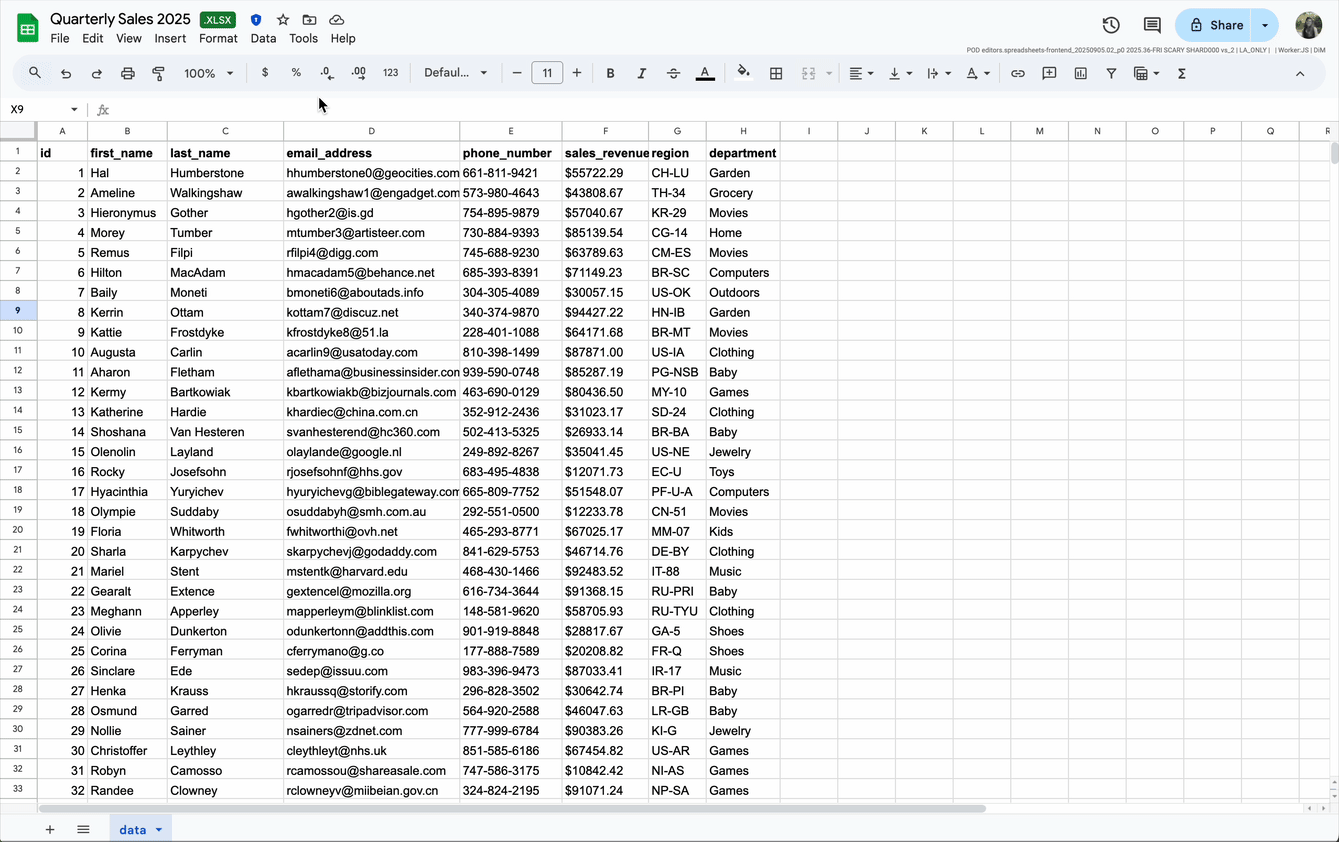This screenshot has width=1339, height=842.
Task: Click the Share button
Action: click(1215, 26)
